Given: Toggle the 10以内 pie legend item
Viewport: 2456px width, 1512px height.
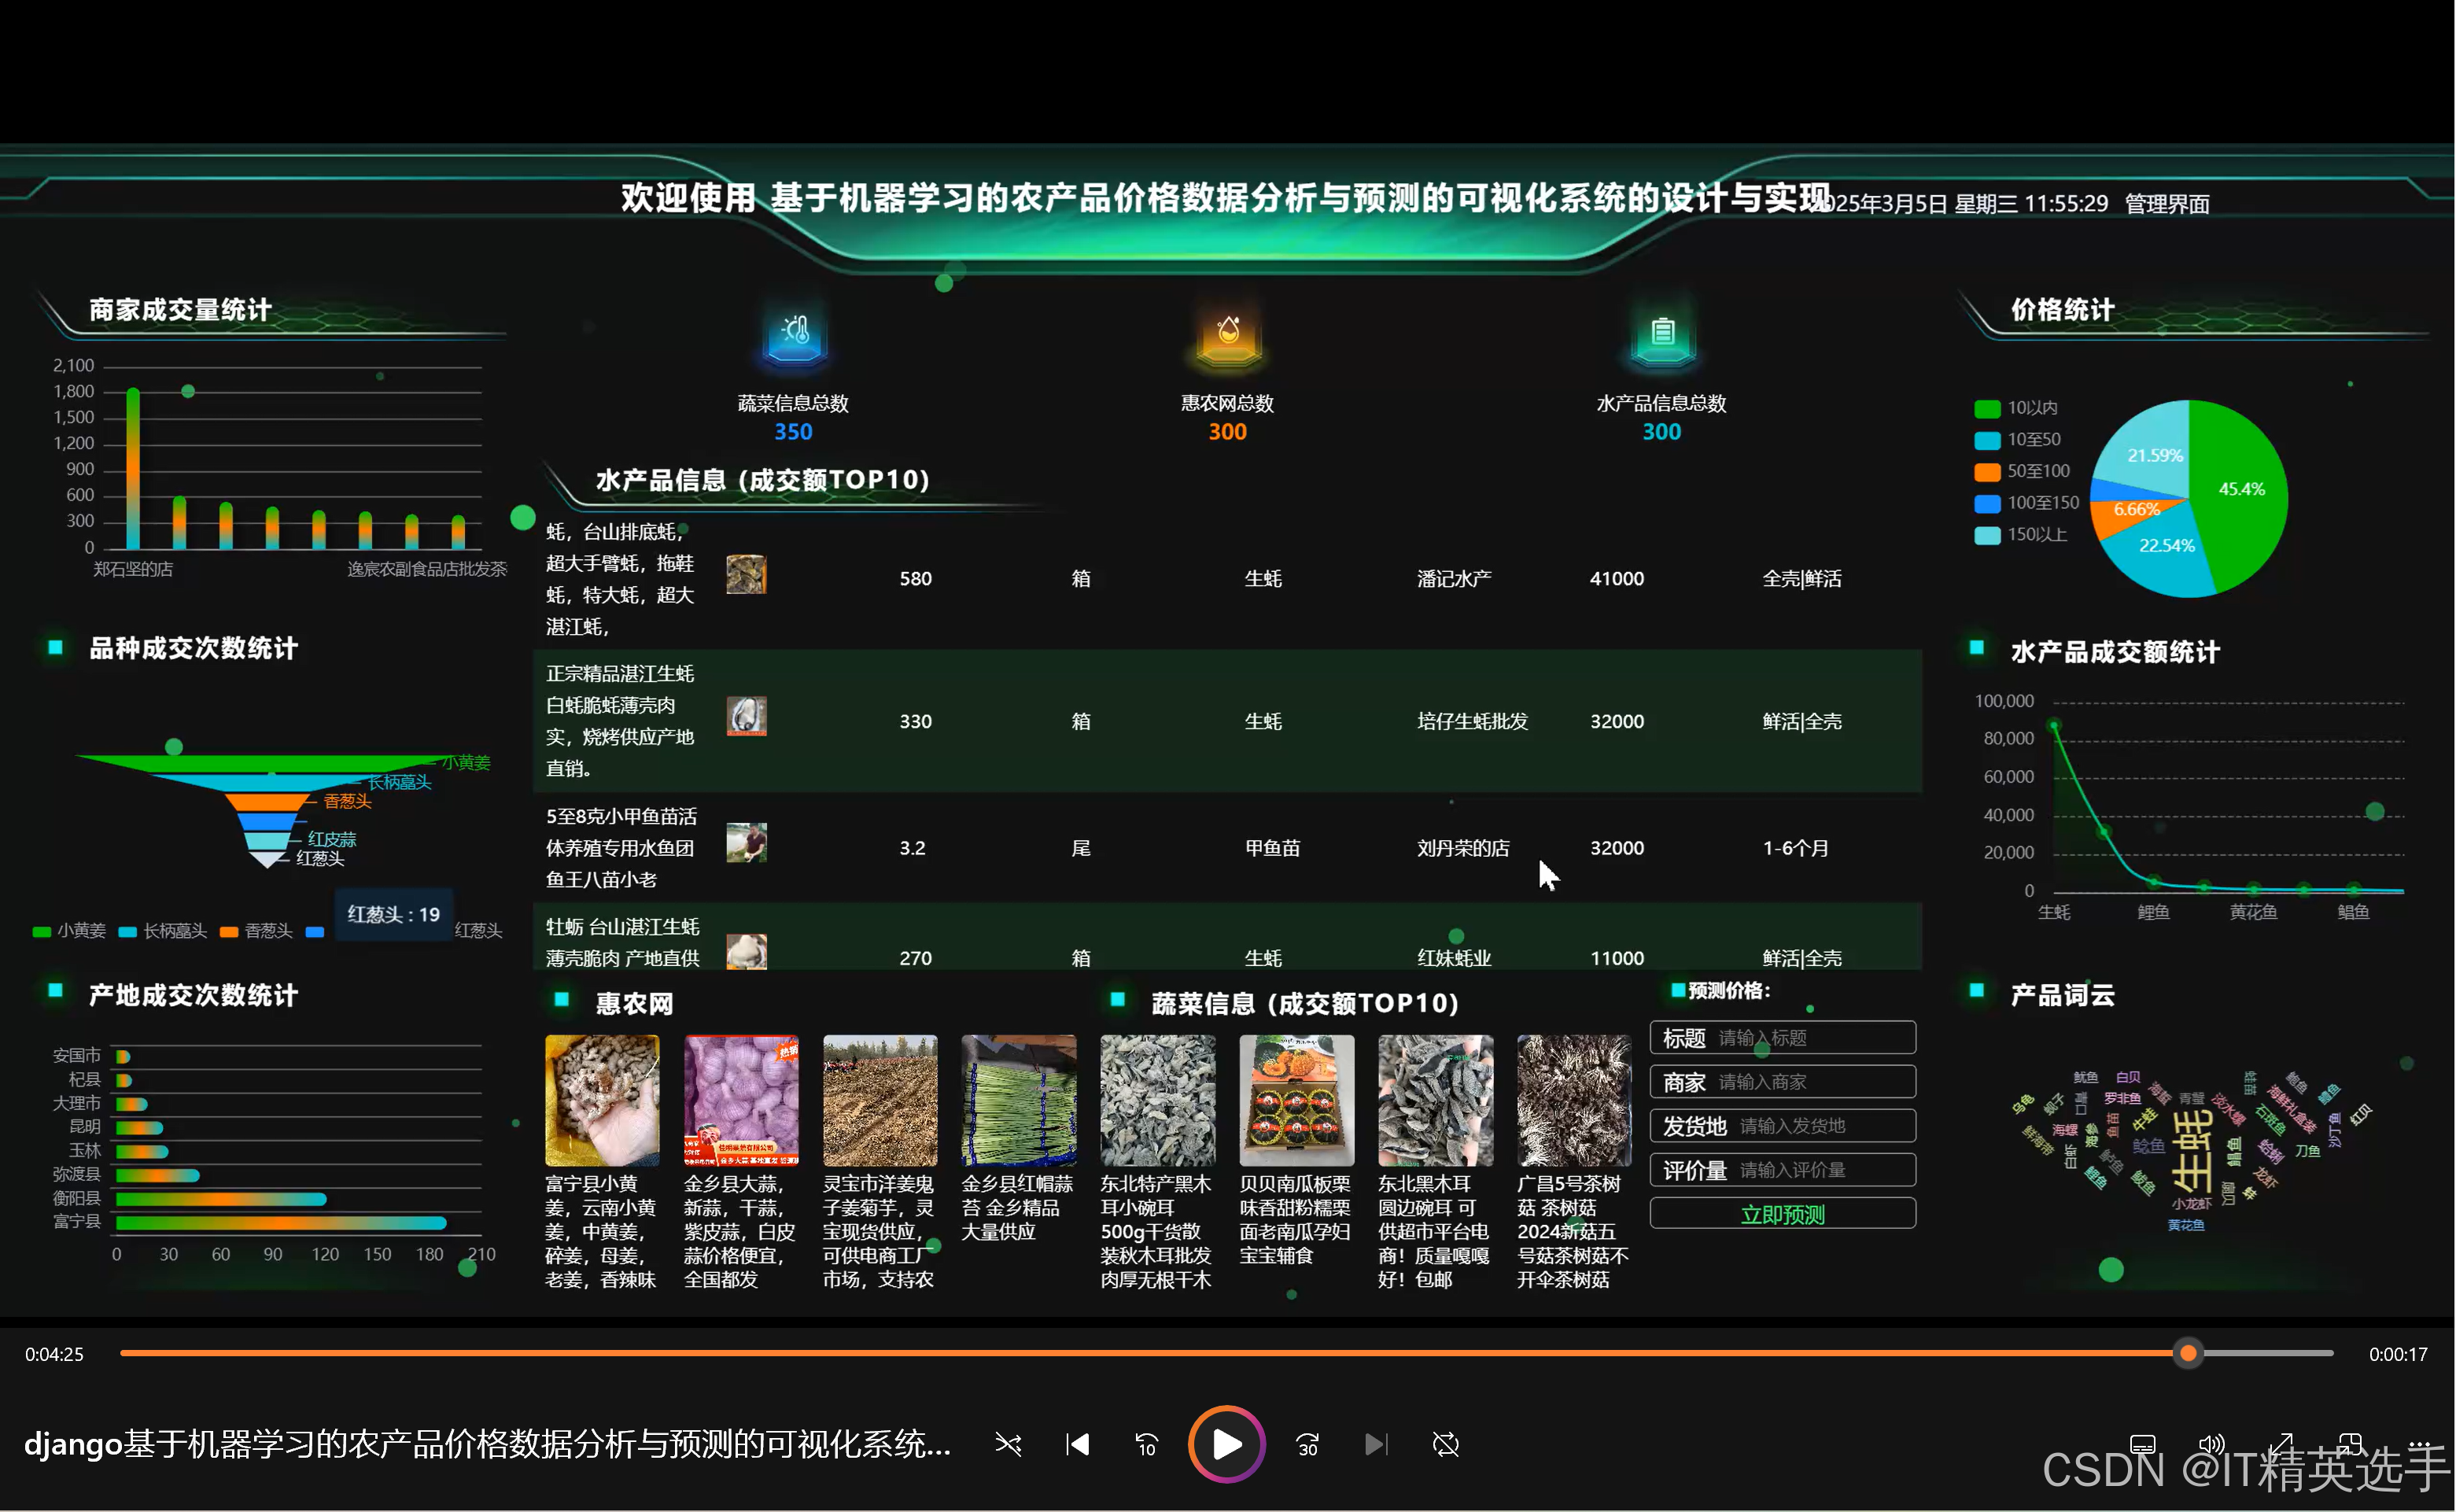Looking at the screenshot, I should click(x=2016, y=408).
